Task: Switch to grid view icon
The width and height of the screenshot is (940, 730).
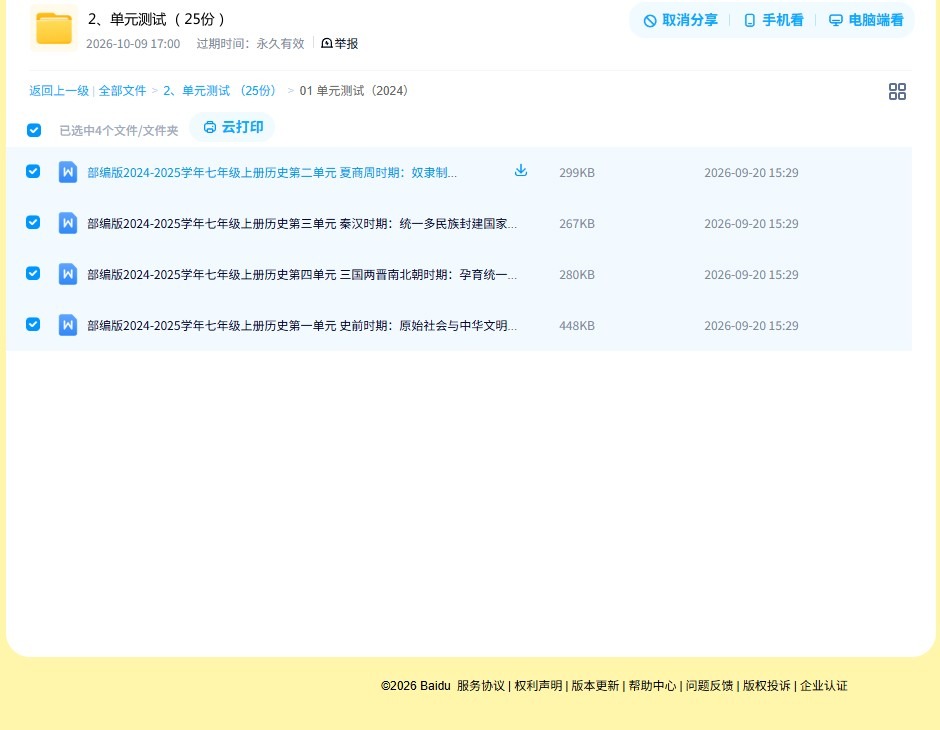Action: pos(897,91)
